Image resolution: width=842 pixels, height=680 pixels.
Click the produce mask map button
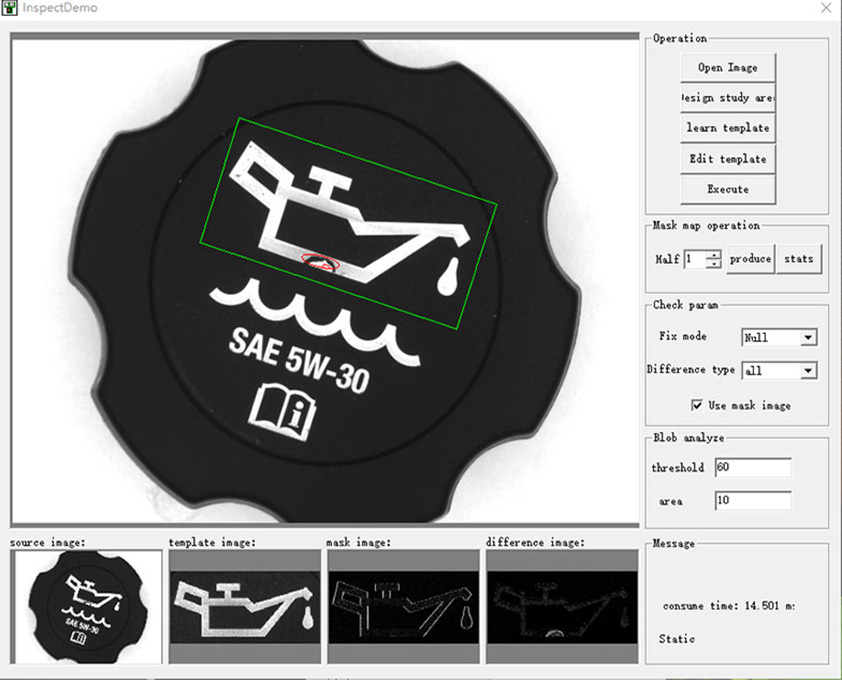coord(750,259)
